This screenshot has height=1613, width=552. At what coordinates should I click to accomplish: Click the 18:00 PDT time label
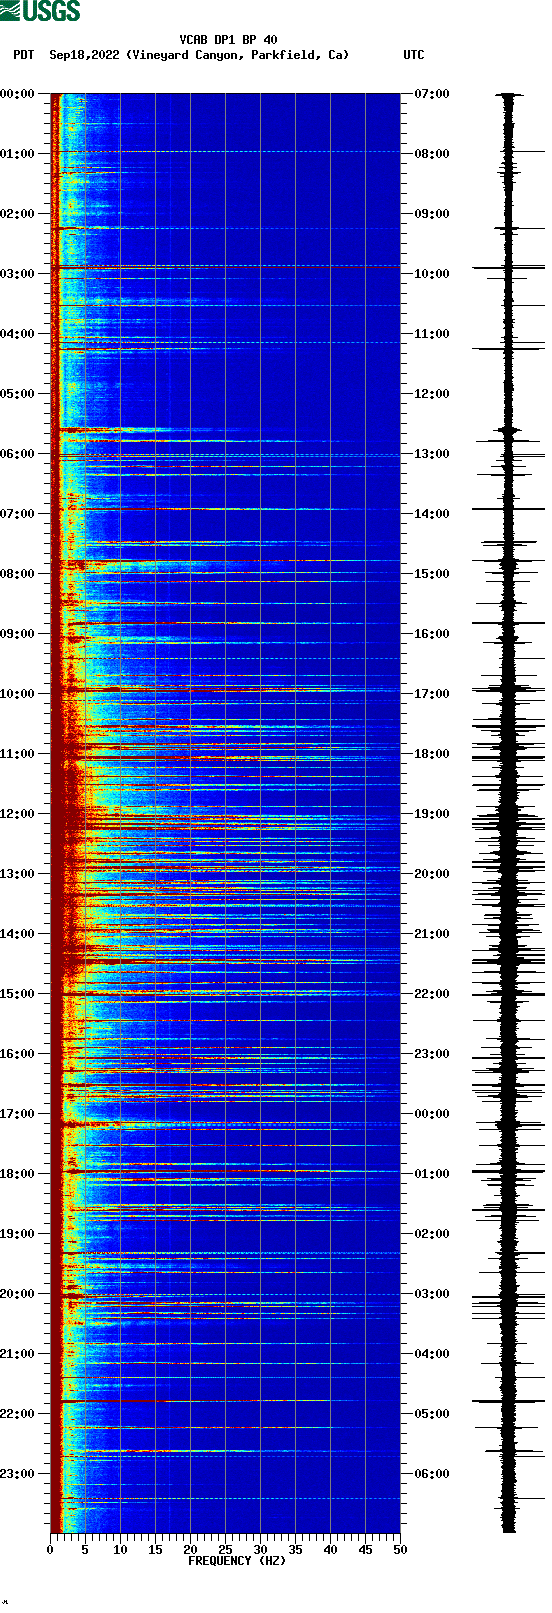pos(18,1174)
